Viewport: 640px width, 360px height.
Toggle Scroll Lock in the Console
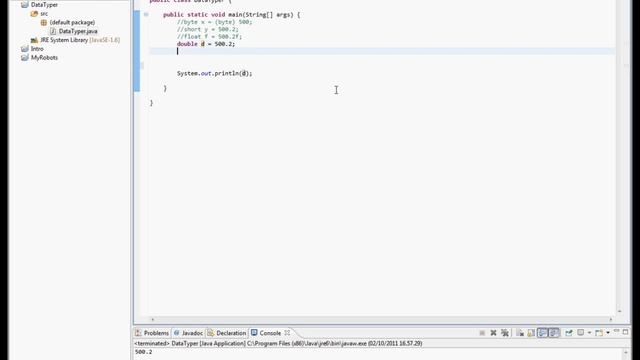[531, 333]
